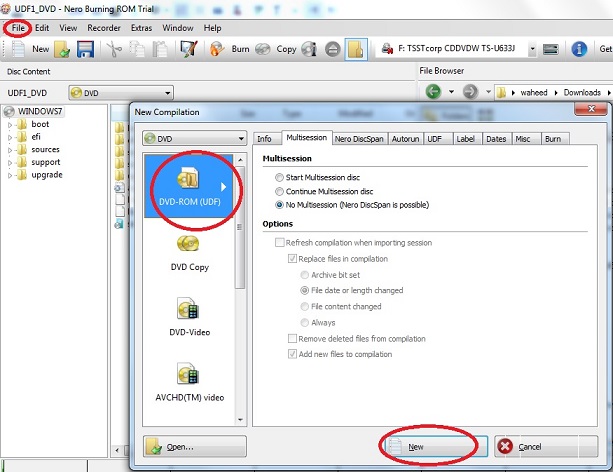The height and width of the screenshot is (472, 613).
Task: Select the DVD Copy compilation type
Action: tap(190, 253)
